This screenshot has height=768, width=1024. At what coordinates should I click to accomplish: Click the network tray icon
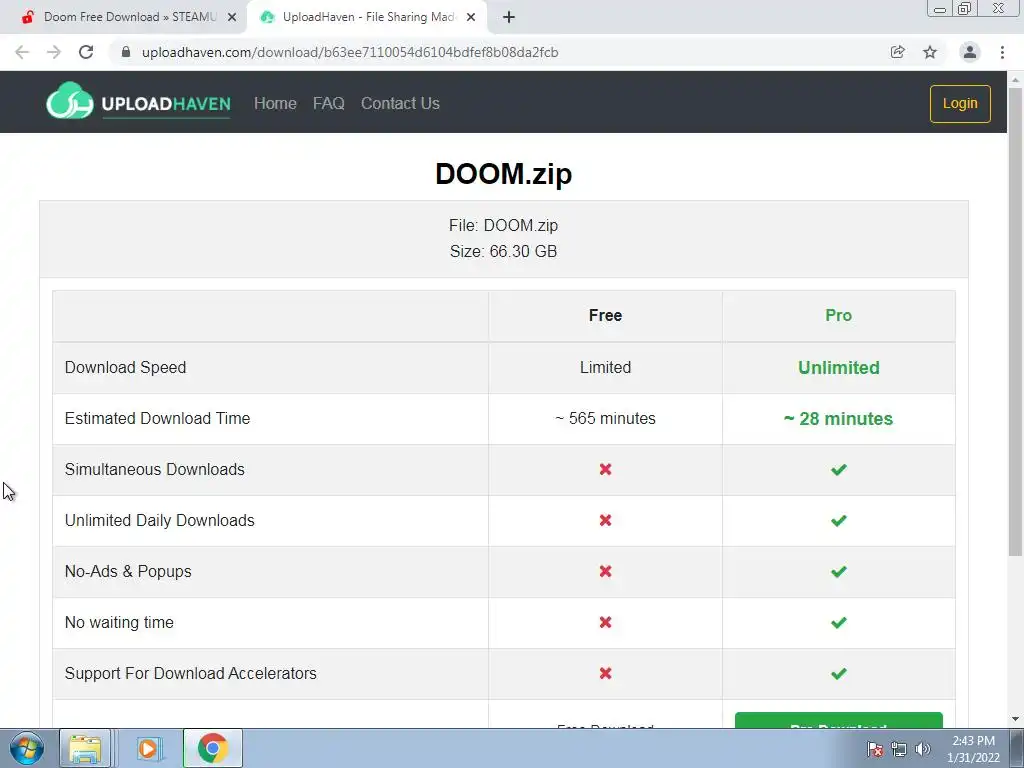(x=899, y=749)
